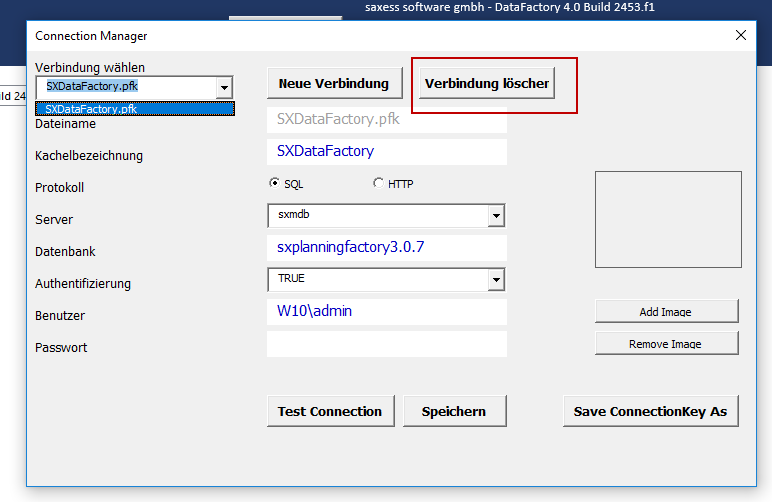
Task: Choose the HTTP protocol radio button
Action: tap(378, 183)
